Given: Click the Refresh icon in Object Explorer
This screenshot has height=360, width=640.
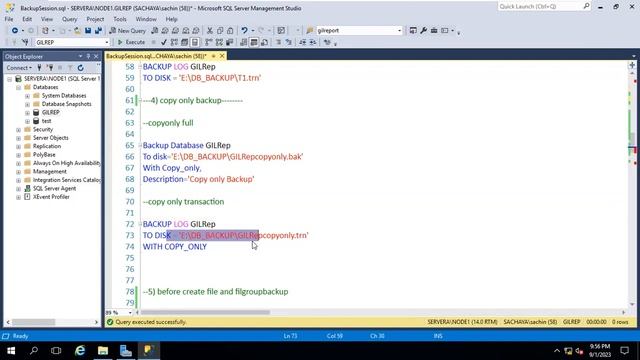Looking at the screenshot, I should coord(81,68).
